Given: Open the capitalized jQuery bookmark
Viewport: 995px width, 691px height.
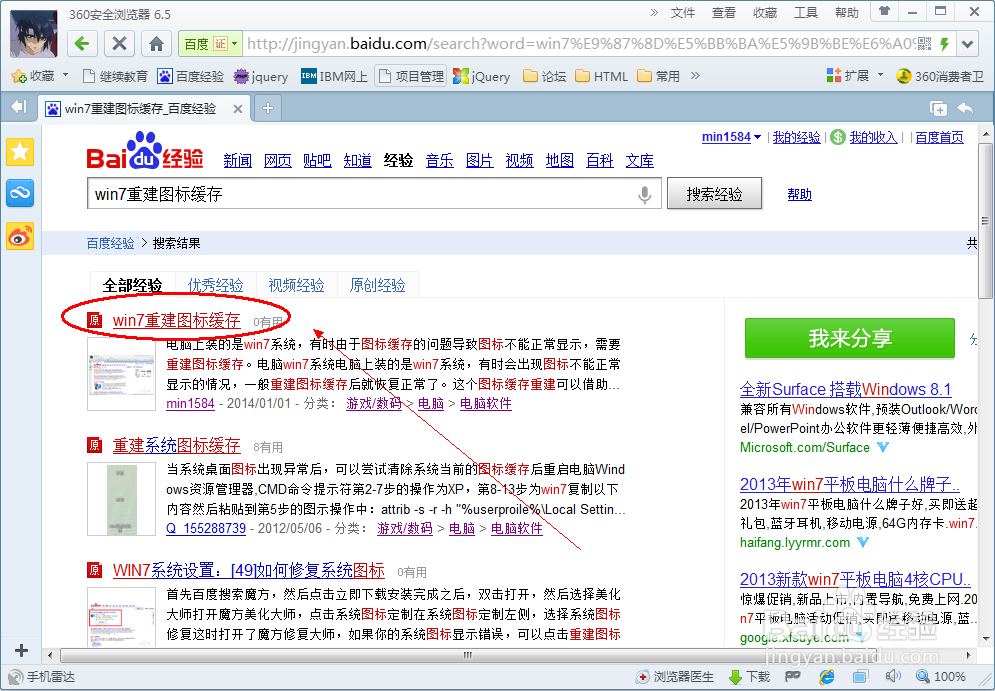Looking at the screenshot, I should [x=482, y=77].
